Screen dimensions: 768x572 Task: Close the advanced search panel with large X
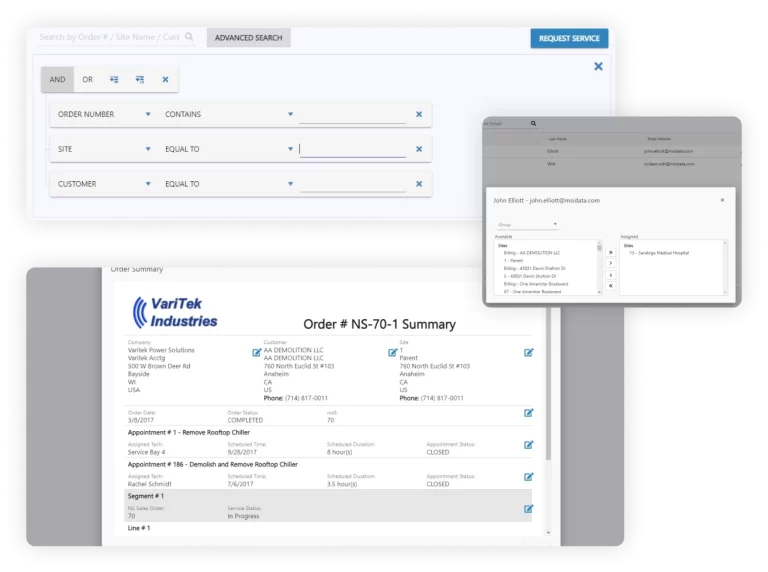pos(598,67)
